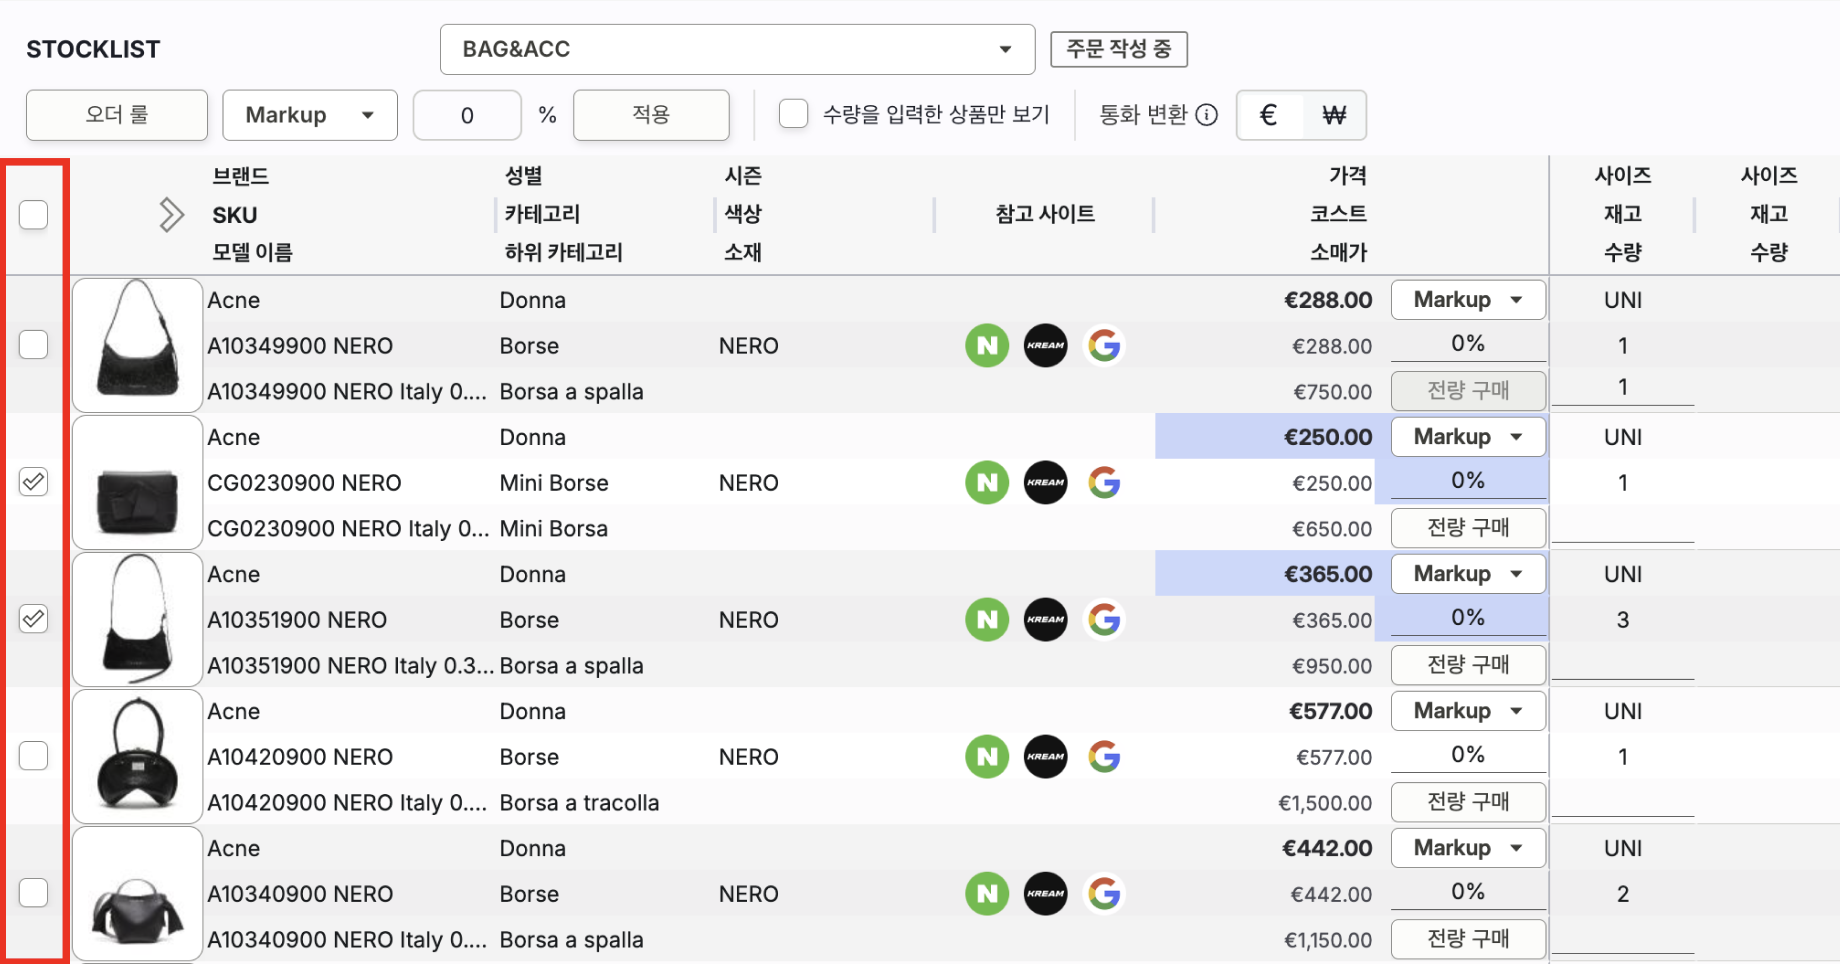The width and height of the screenshot is (1840, 964).
Task: Open KREAM link for CG0230900 NERO
Action: pyautogui.click(x=1045, y=483)
